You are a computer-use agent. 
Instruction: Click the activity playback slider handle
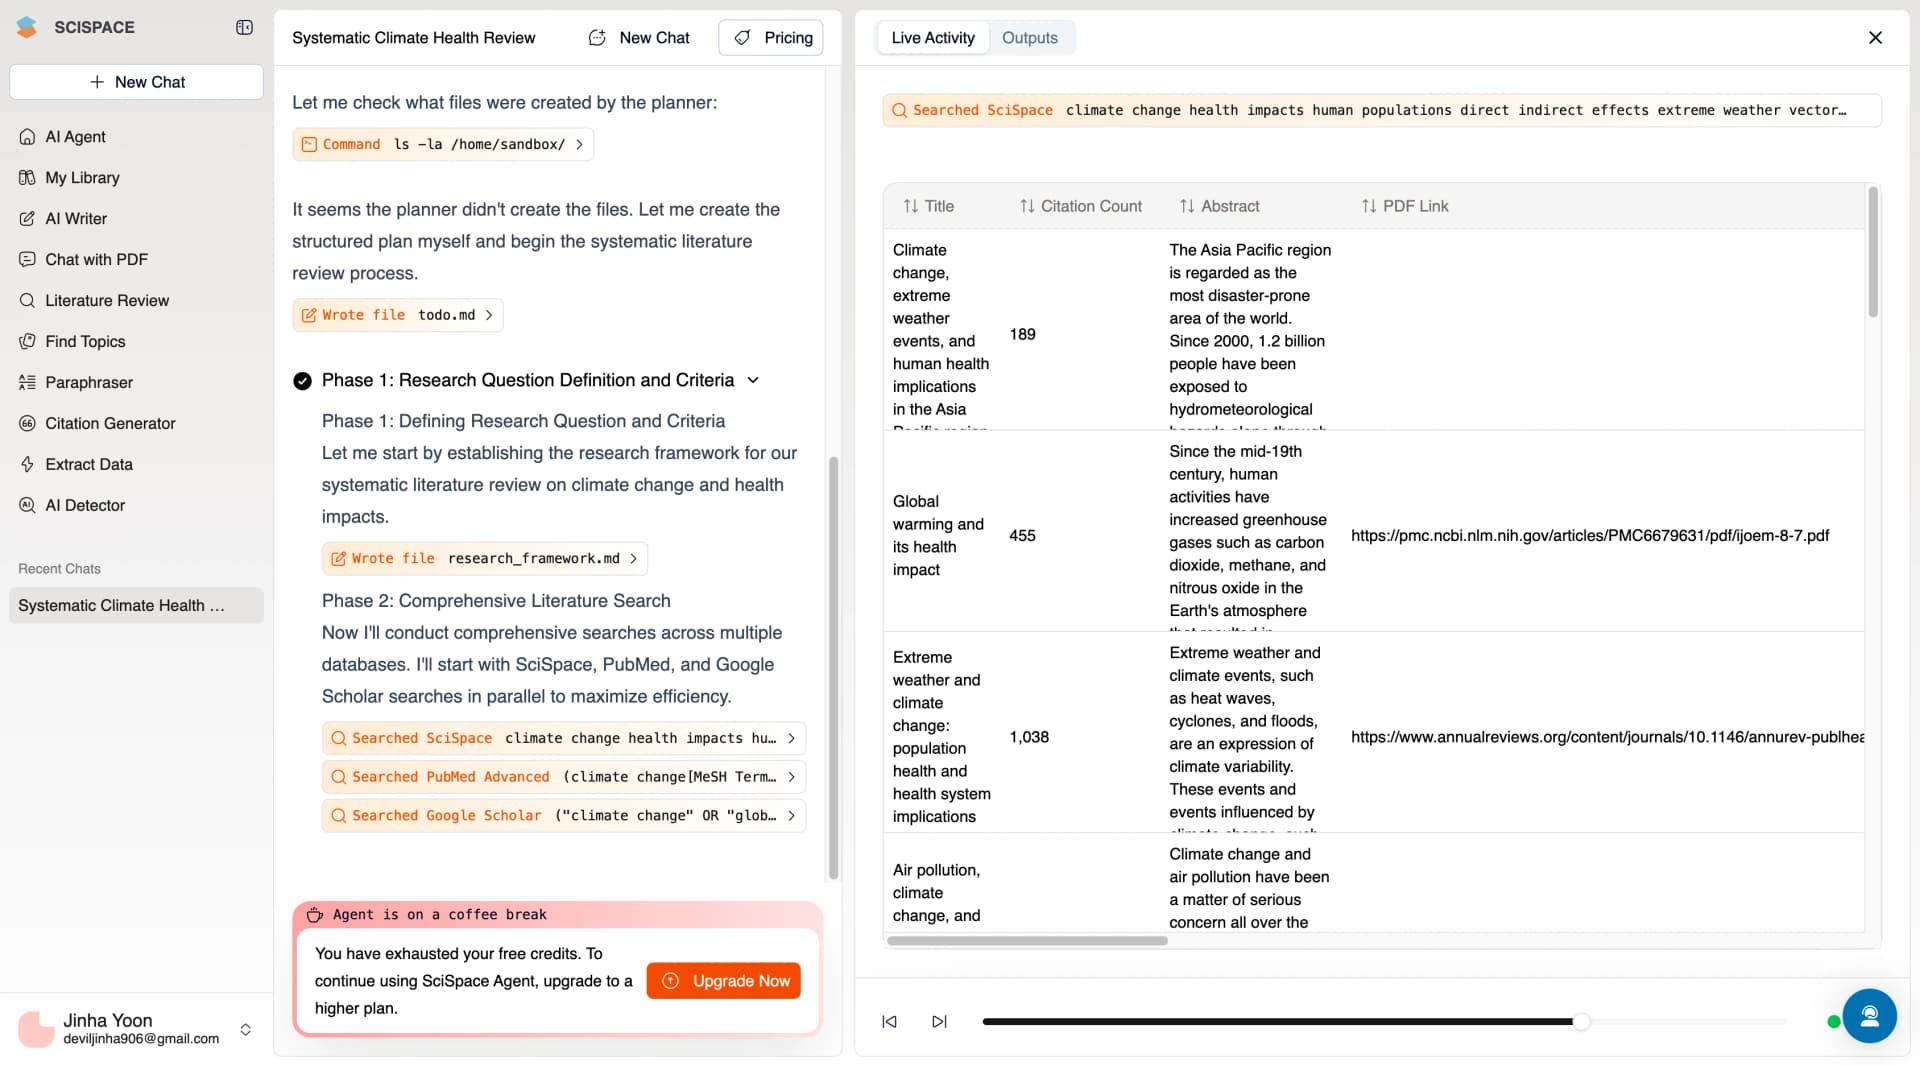click(1581, 1021)
